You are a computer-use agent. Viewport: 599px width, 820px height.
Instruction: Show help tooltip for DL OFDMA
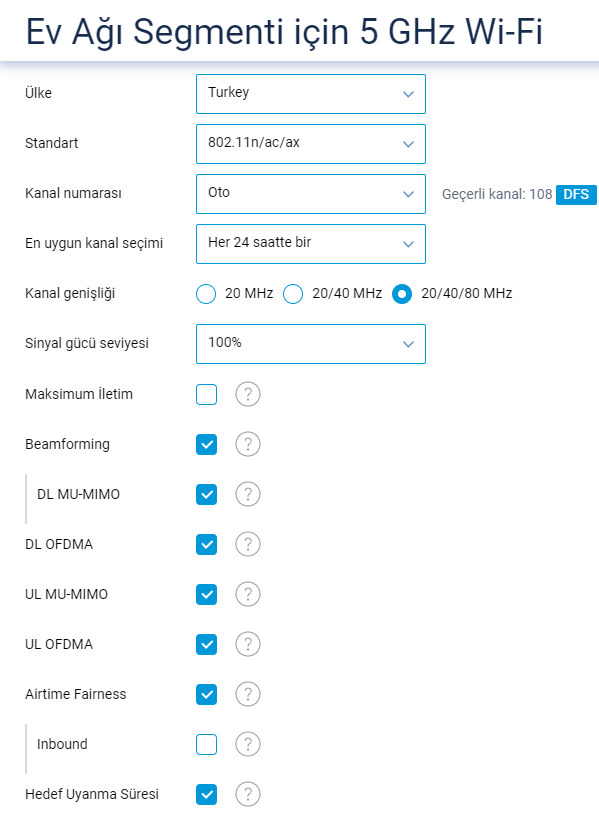click(248, 544)
